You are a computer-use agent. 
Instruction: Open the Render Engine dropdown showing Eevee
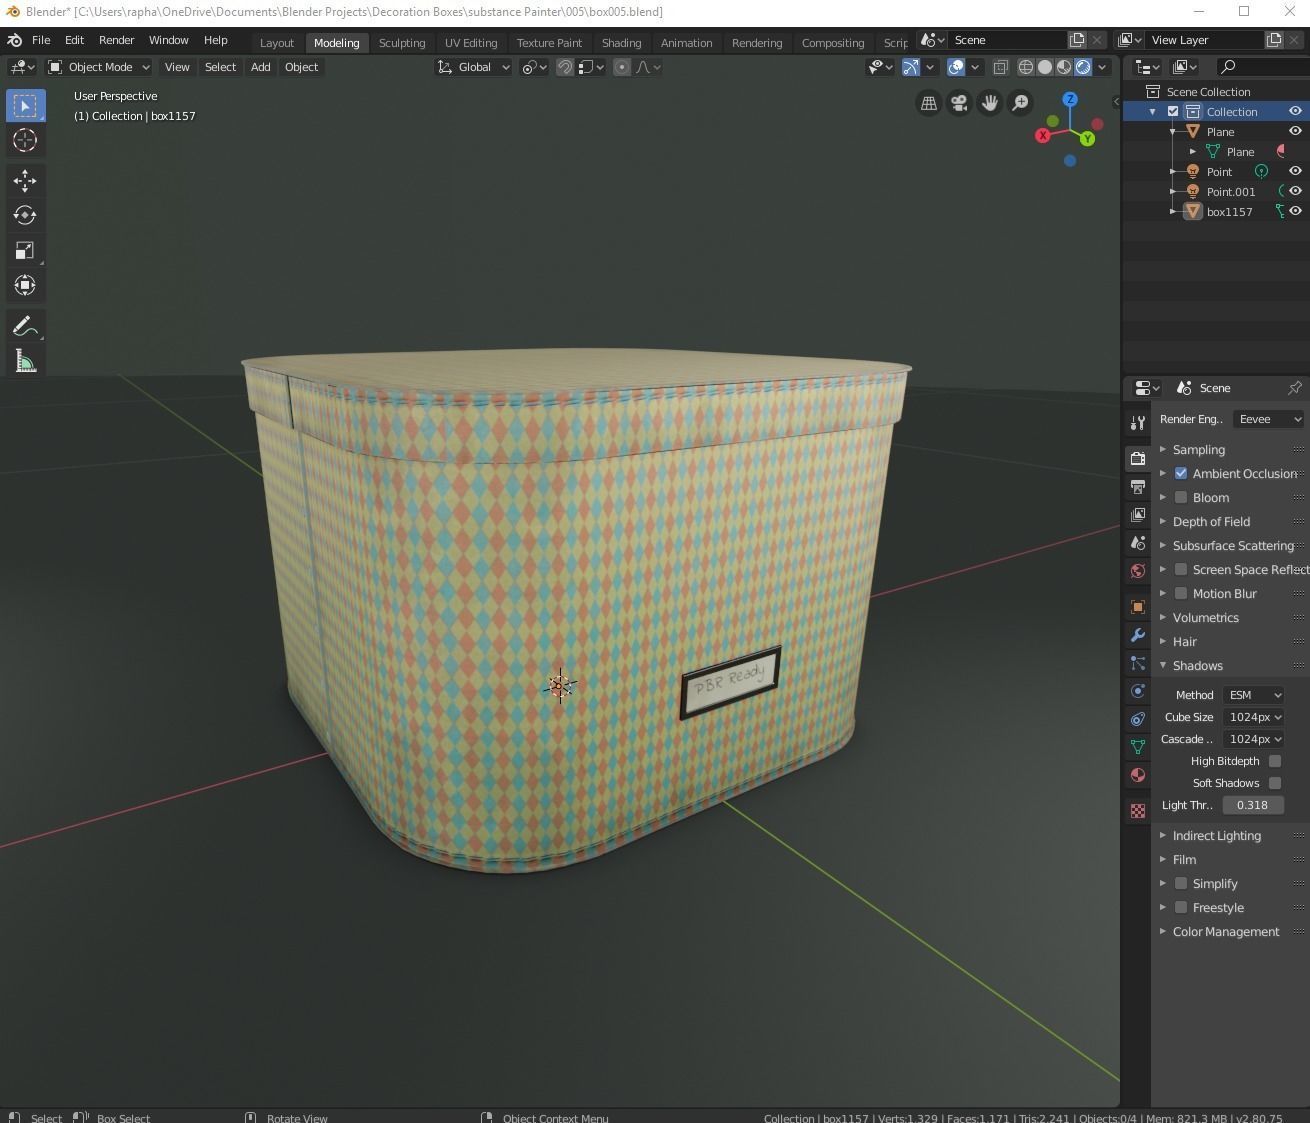pyautogui.click(x=1268, y=419)
